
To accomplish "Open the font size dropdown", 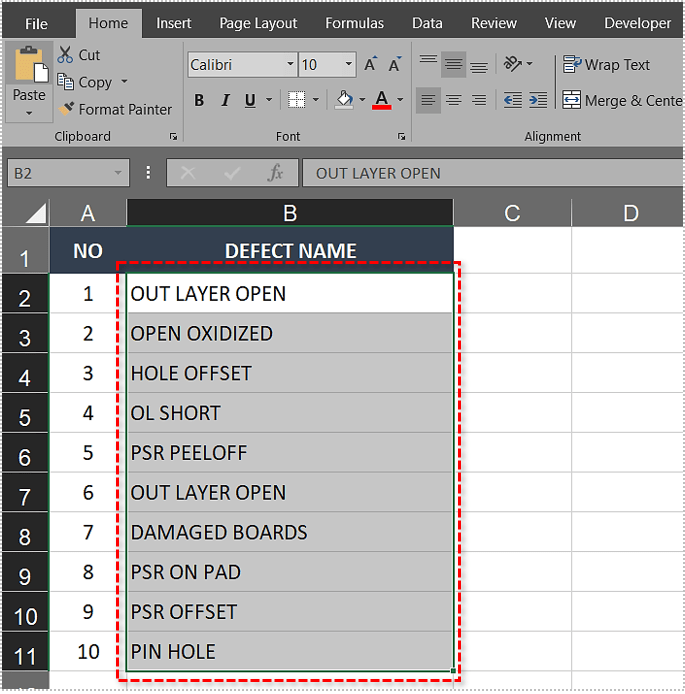I will (x=349, y=65).
